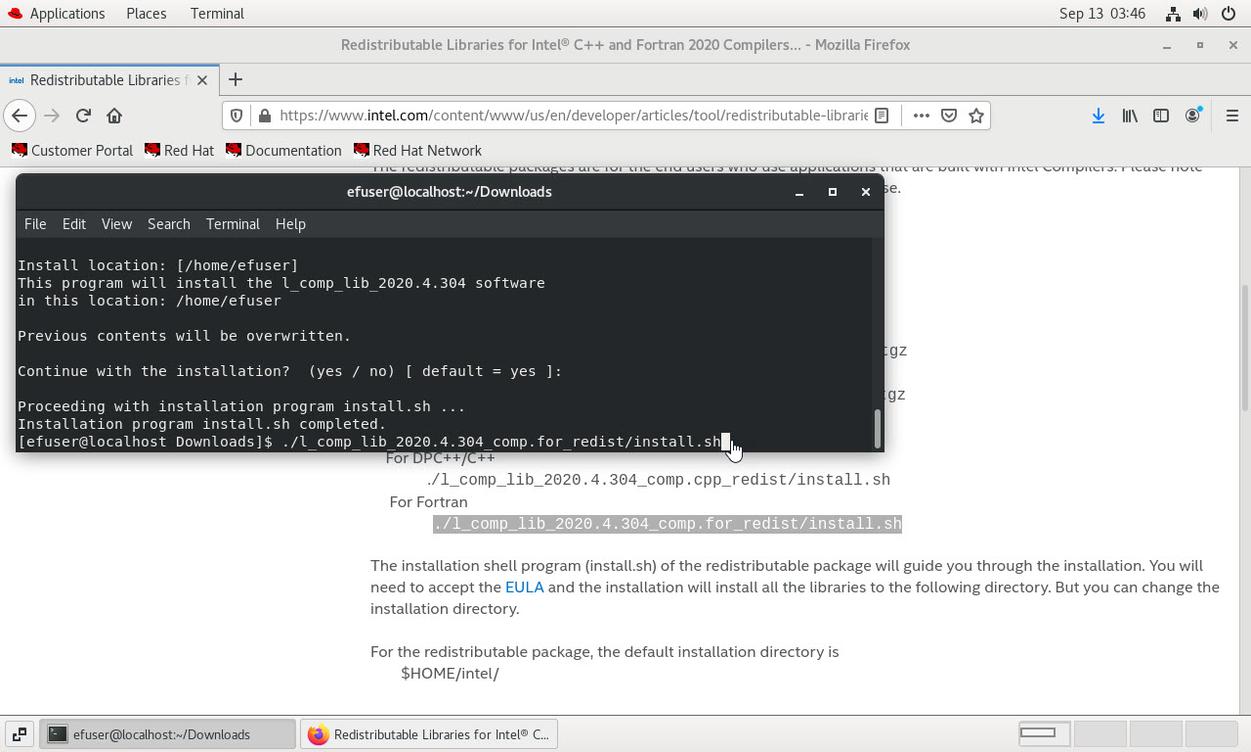Toggle tracking protection shield icon
The height and width of the screenshot is (752, 1251).
click(x=236, y=116)
